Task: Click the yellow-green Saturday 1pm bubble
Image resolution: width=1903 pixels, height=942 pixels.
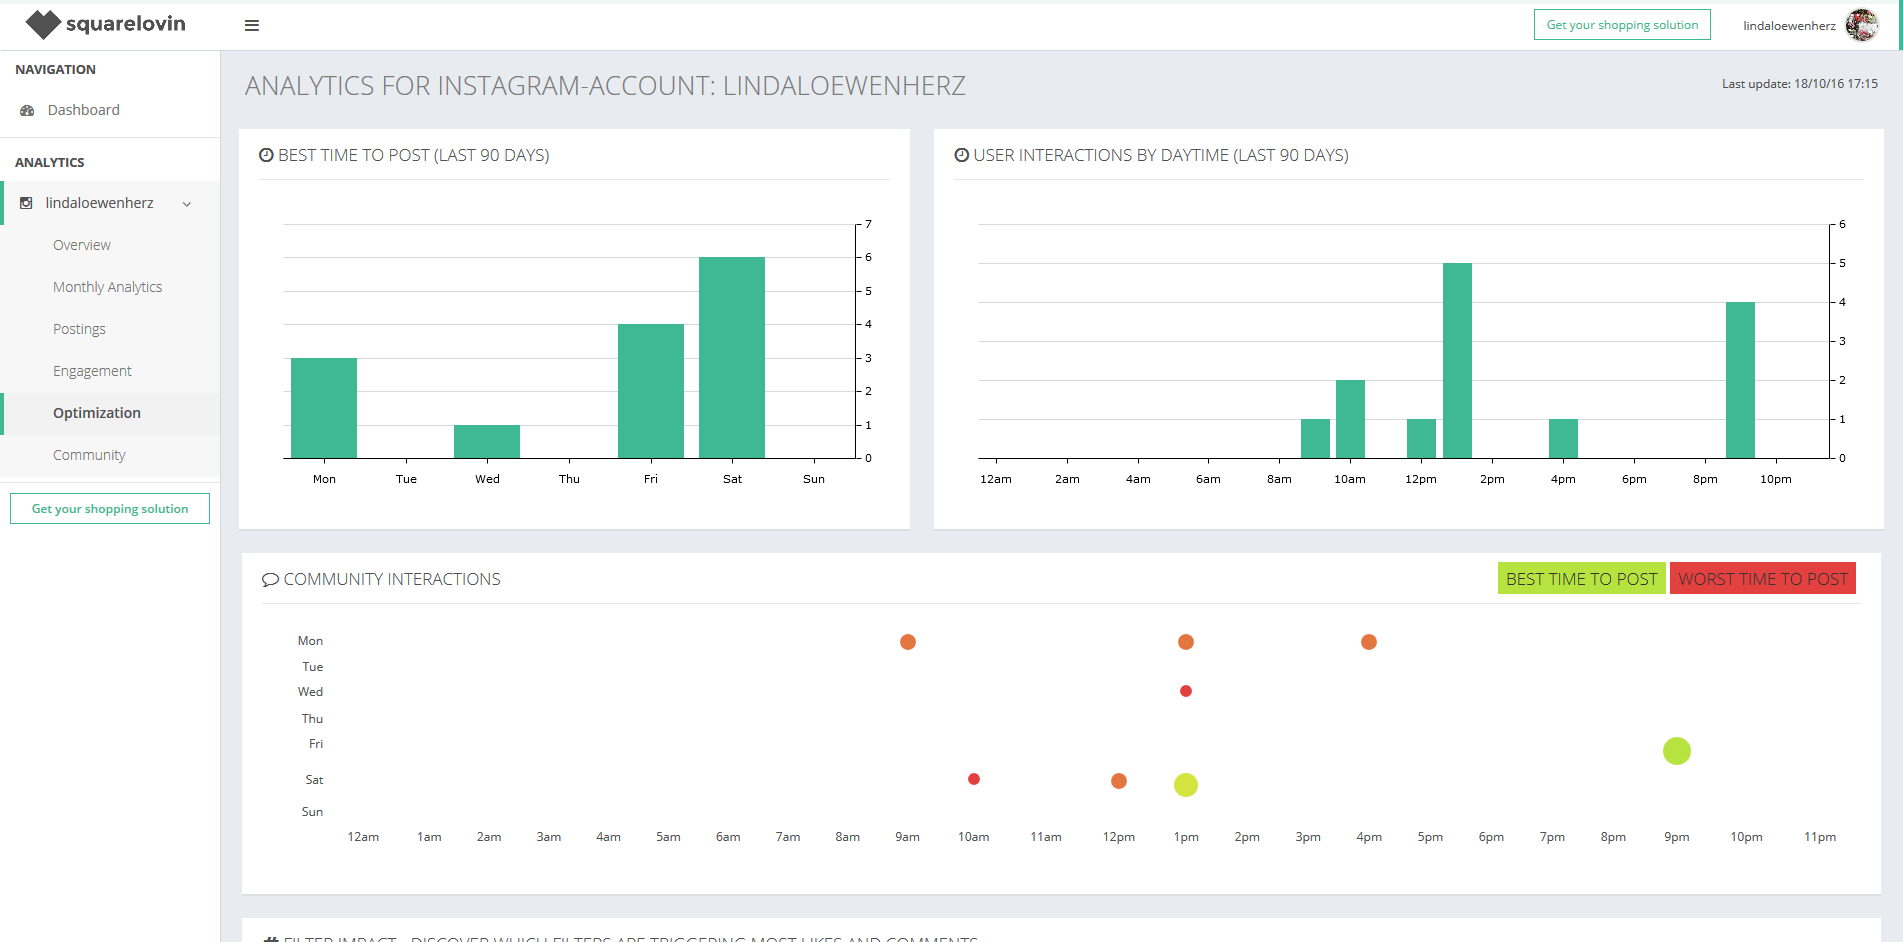Action: click(1186, 785)
